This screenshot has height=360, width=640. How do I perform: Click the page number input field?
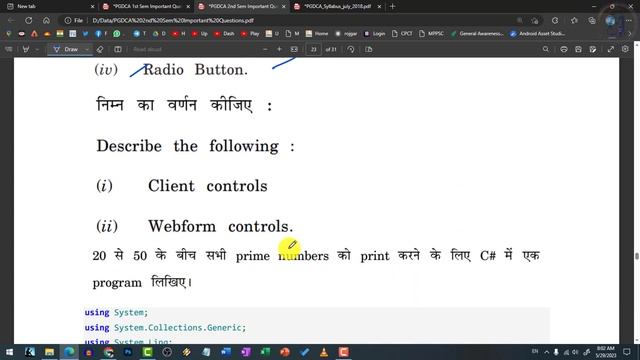click(x=313, y=49)
